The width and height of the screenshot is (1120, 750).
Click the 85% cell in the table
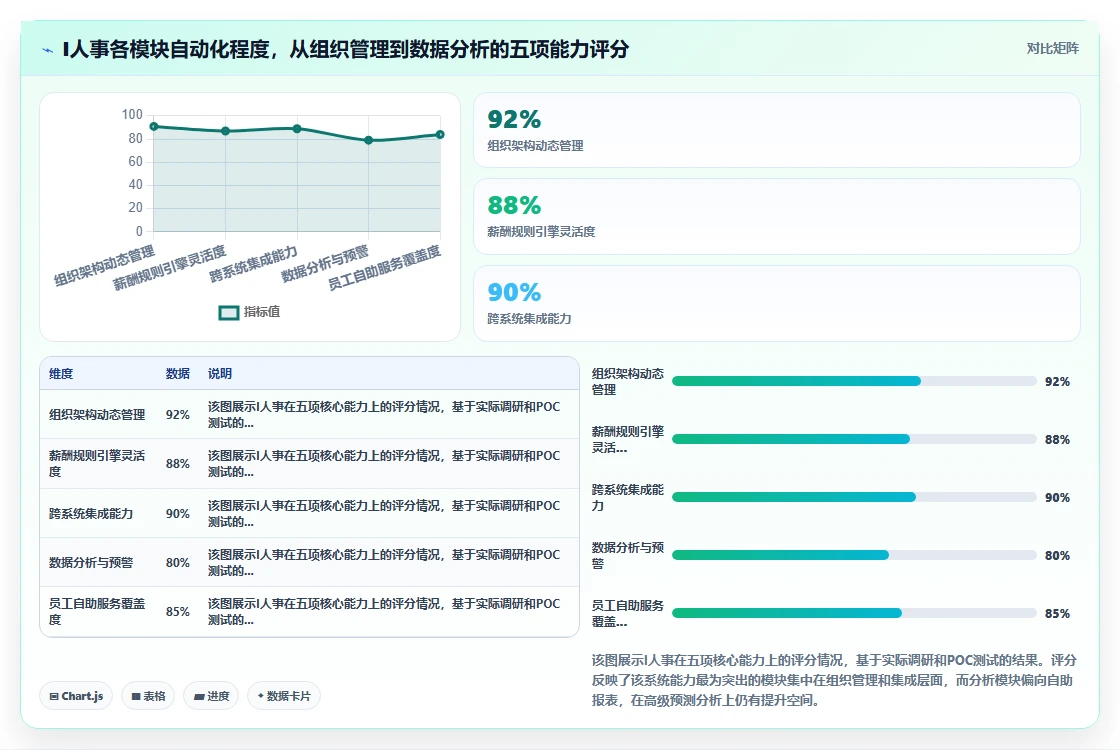click(x=178, y=612)
